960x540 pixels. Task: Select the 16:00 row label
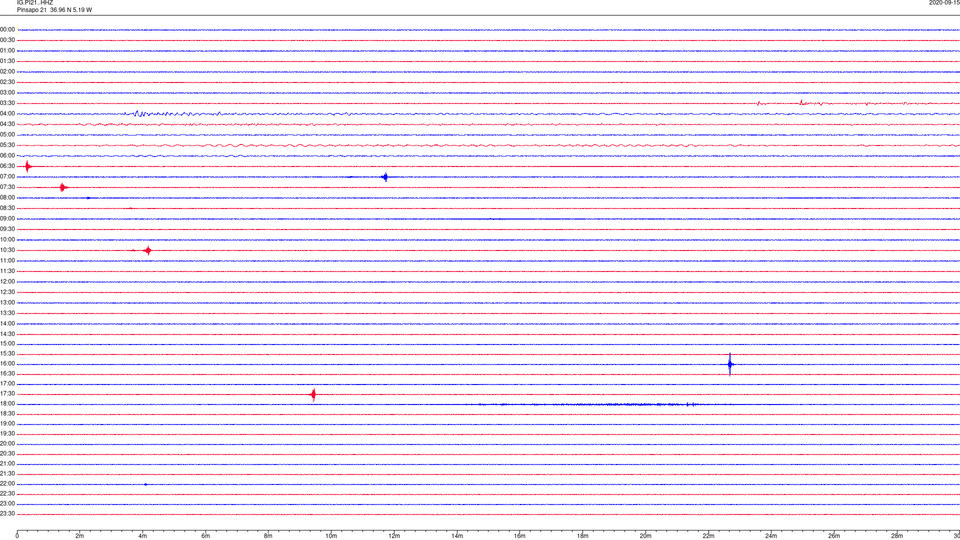pyautogui.click(x=8, y=364)
